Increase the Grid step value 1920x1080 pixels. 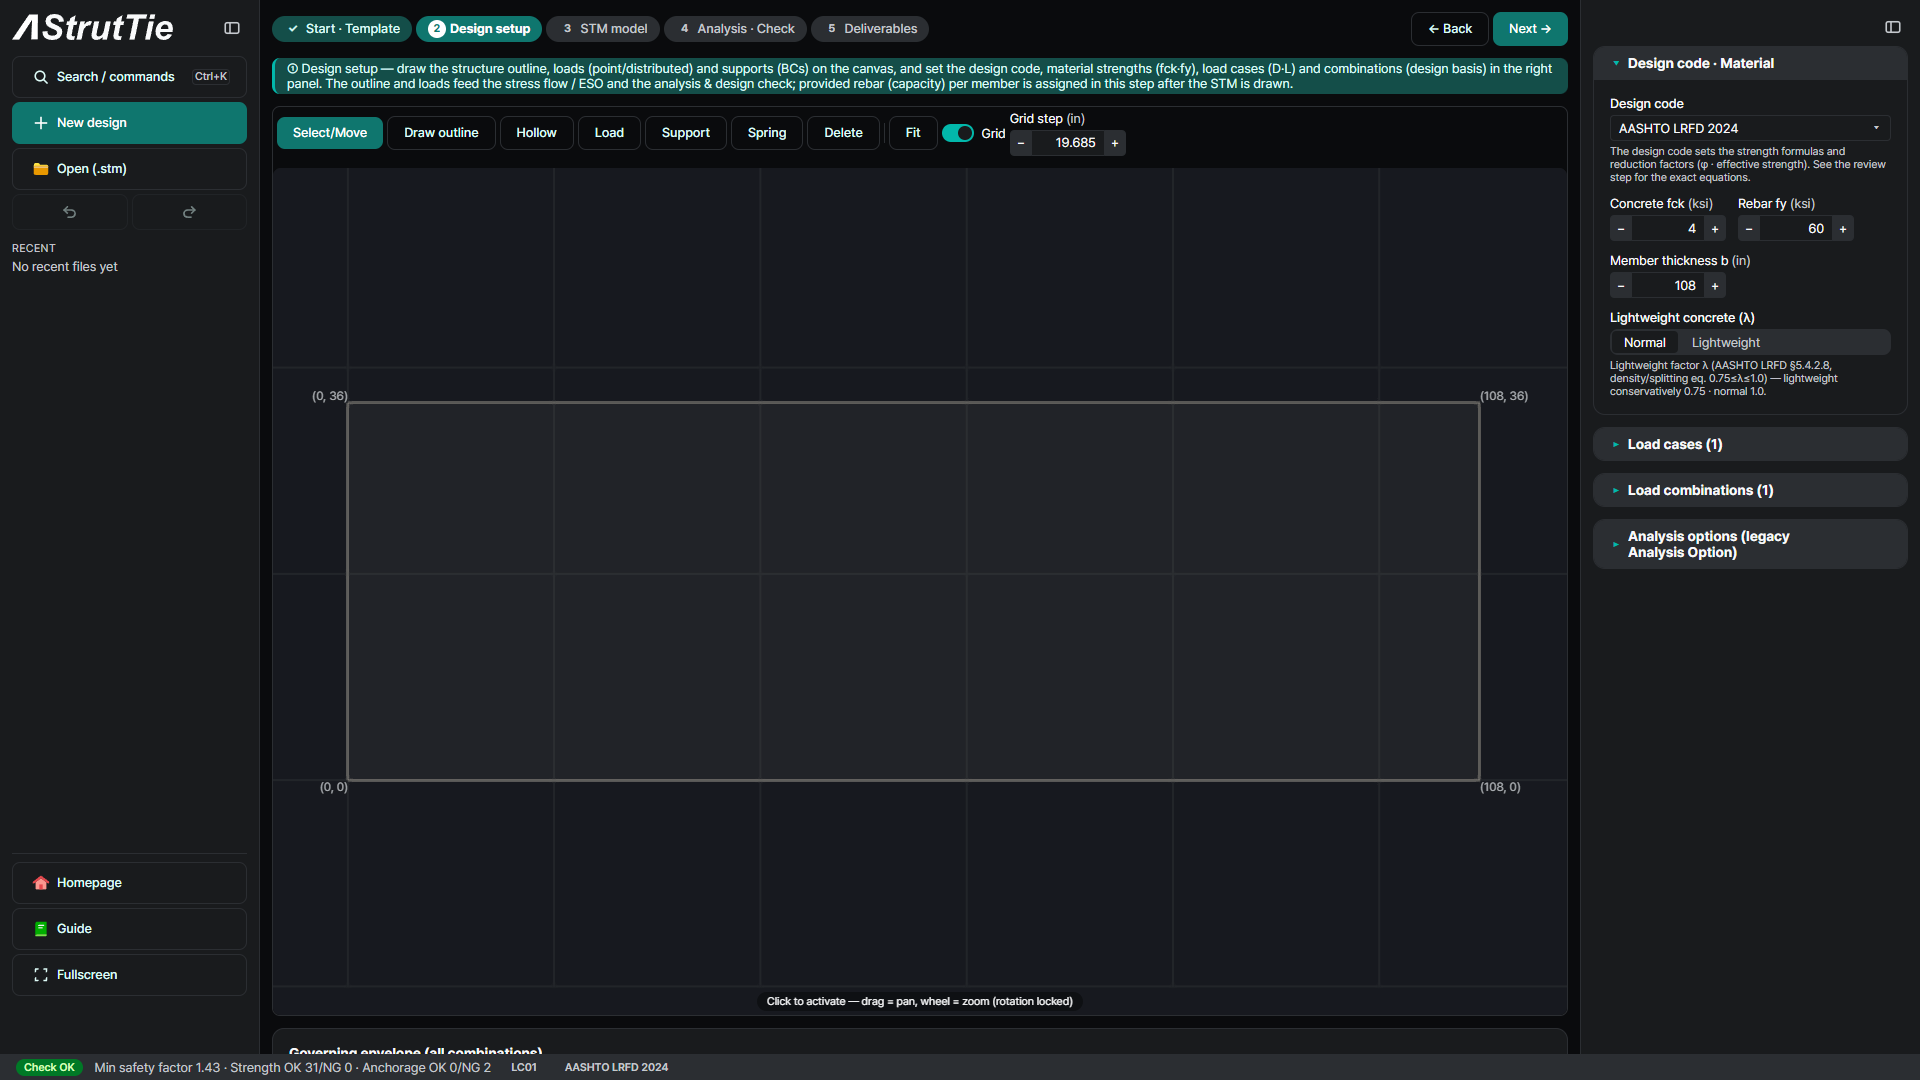(1115, 143)
